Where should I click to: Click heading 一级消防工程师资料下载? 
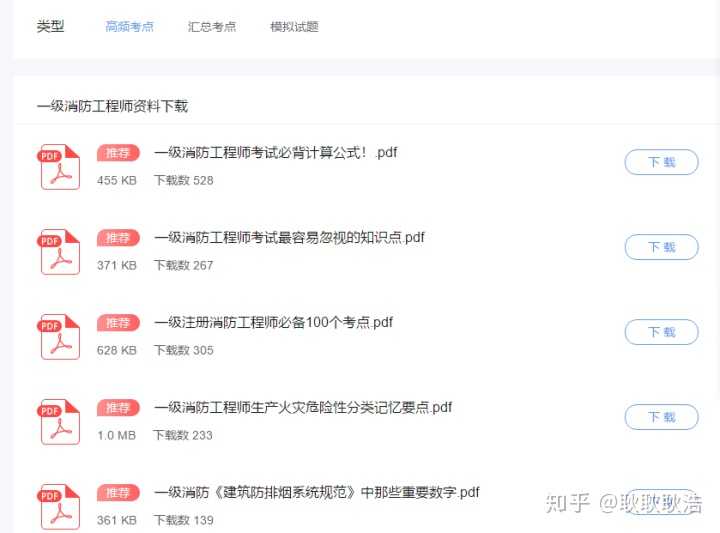tap(112, 107)
